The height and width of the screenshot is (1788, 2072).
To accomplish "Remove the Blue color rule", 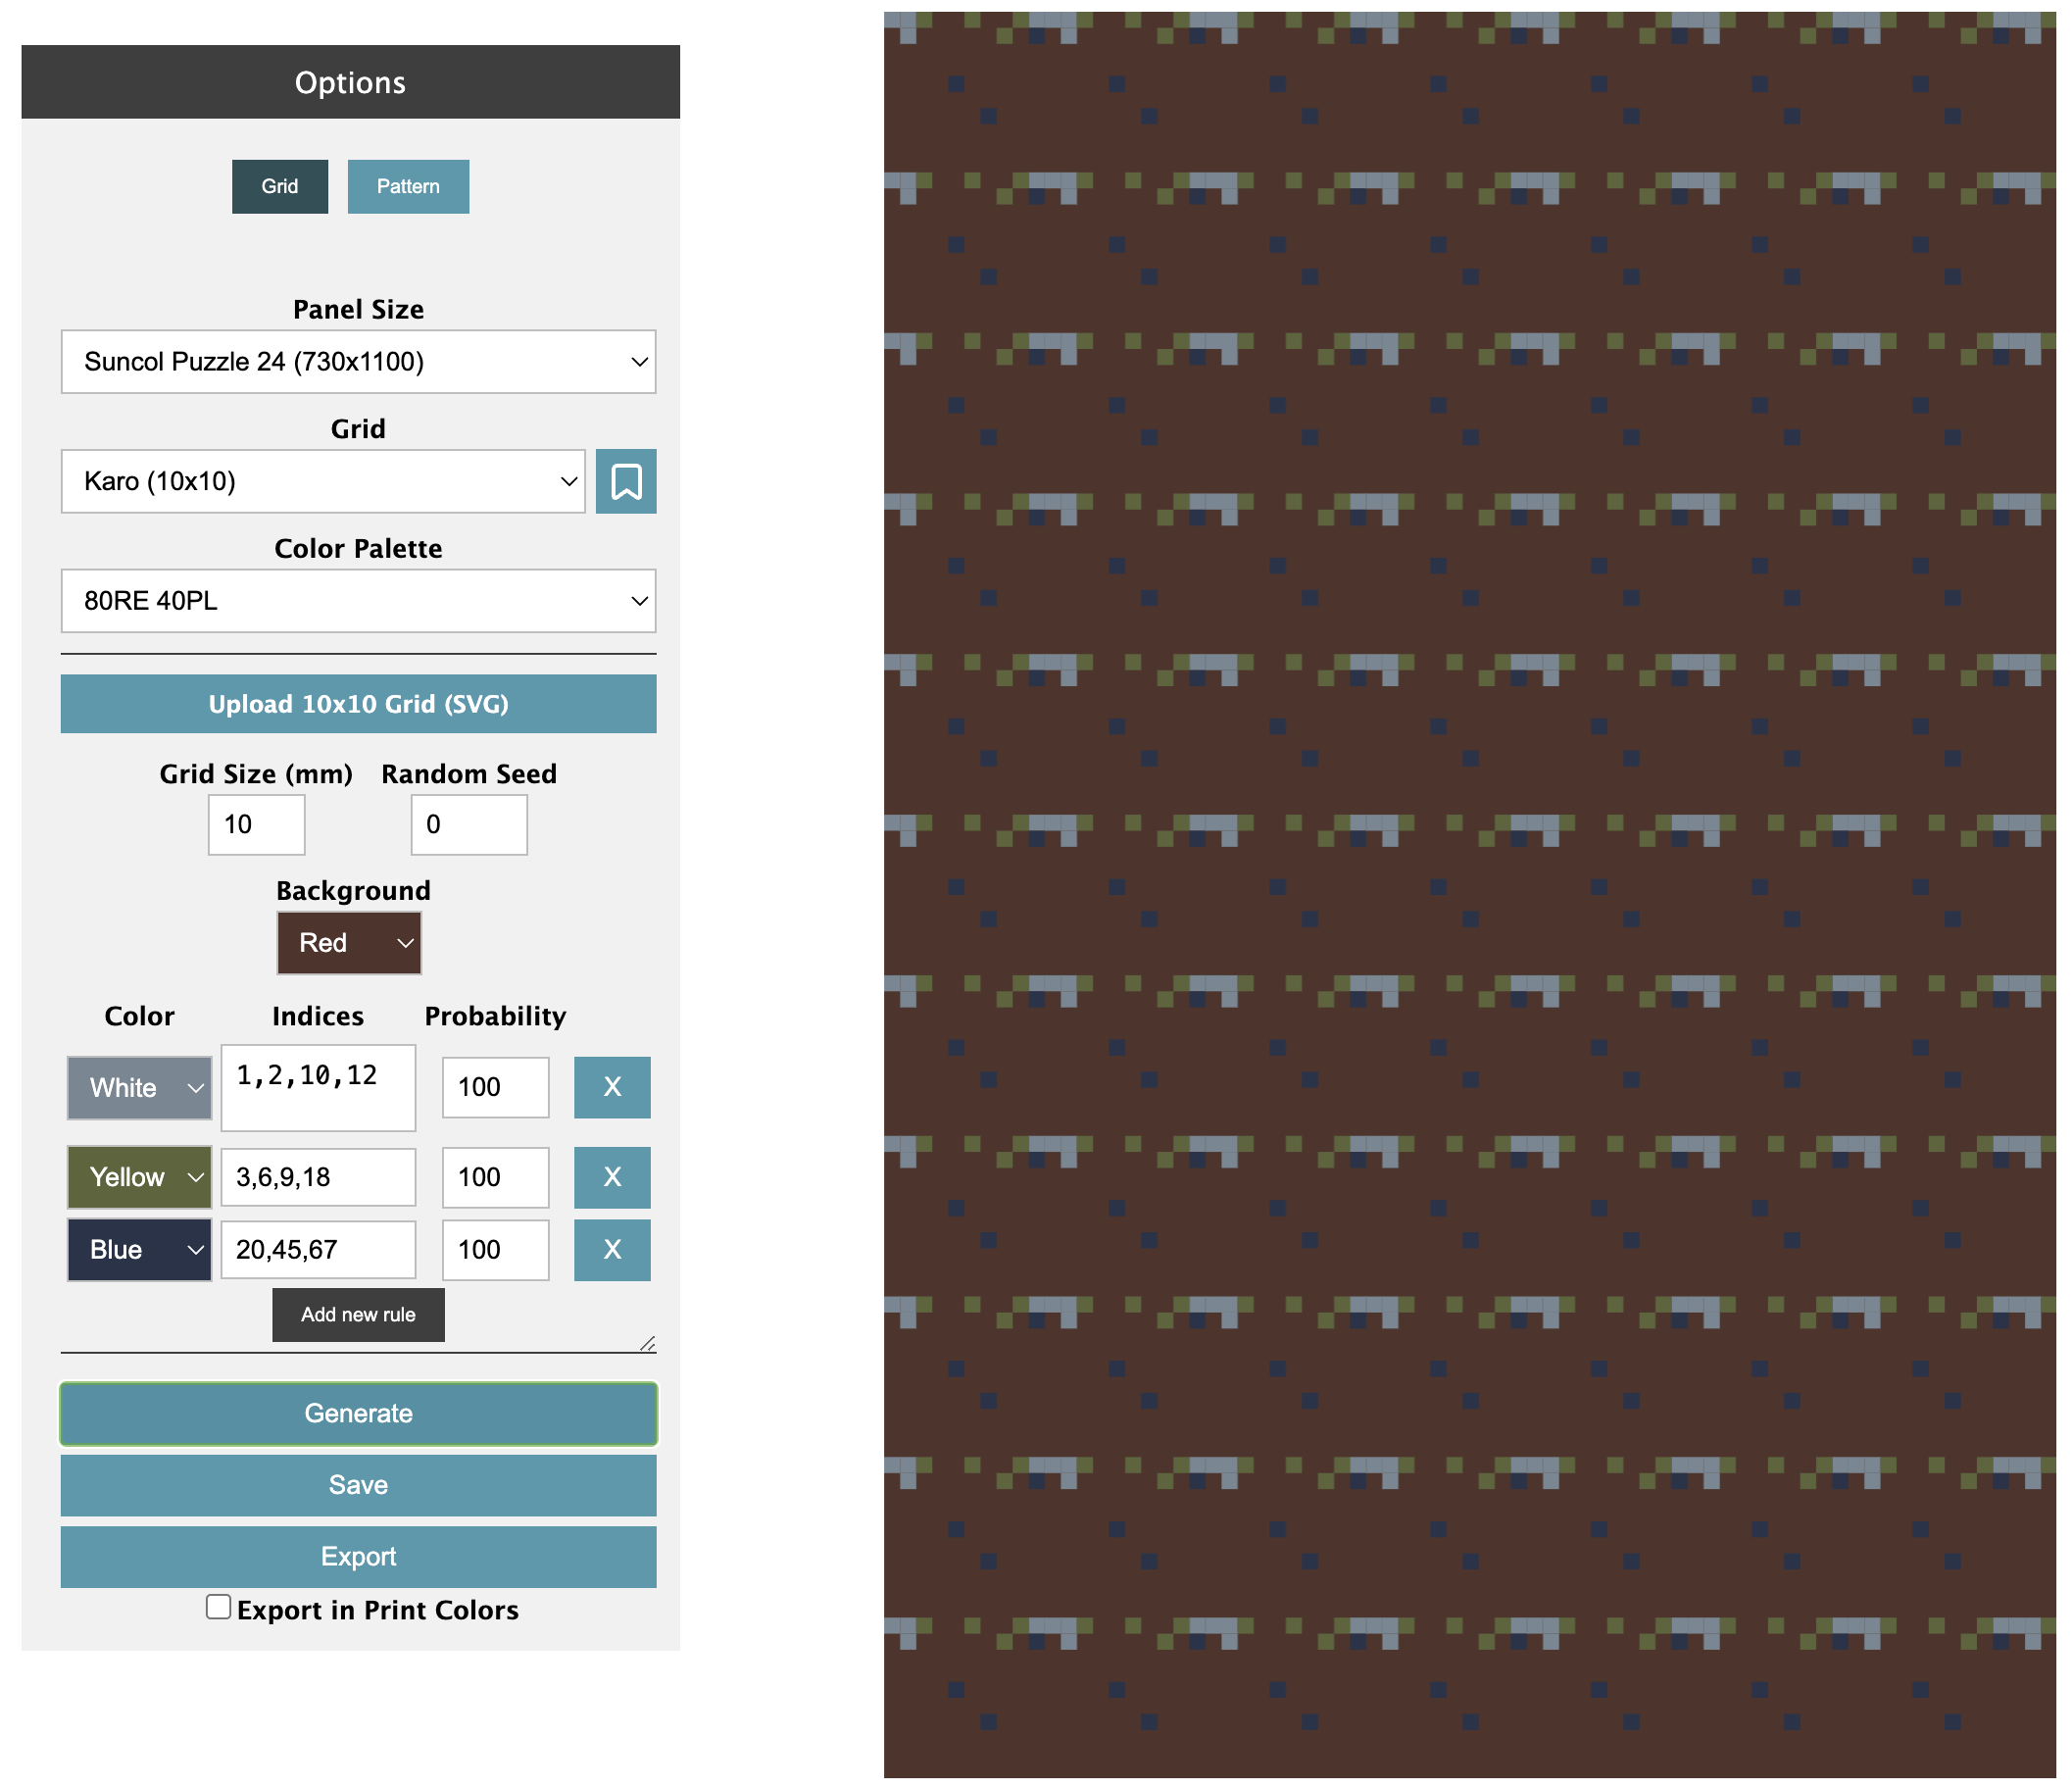I will pyautogui.click(x=612, y=1249).
